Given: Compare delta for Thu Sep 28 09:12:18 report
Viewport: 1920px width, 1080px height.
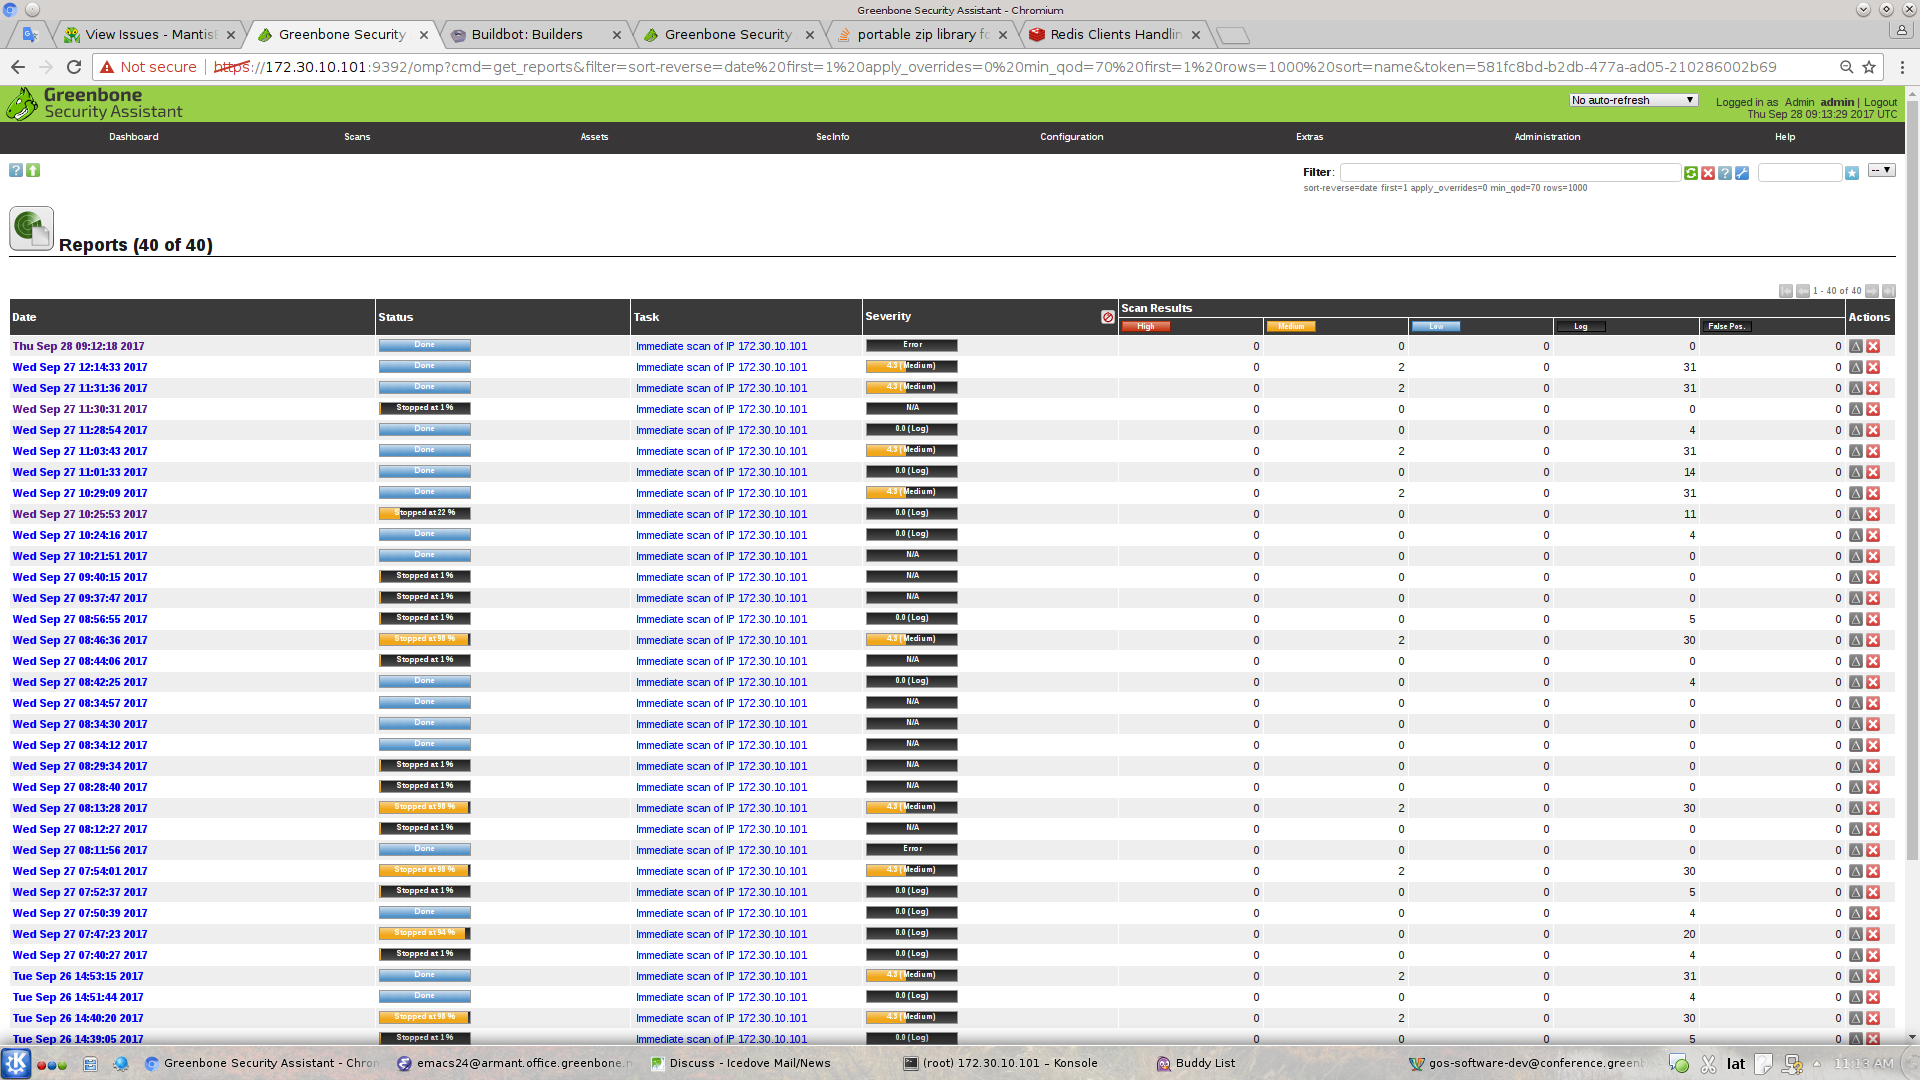Looking at the screenshot, I should pyautogui.click(x=1856, y=346).
